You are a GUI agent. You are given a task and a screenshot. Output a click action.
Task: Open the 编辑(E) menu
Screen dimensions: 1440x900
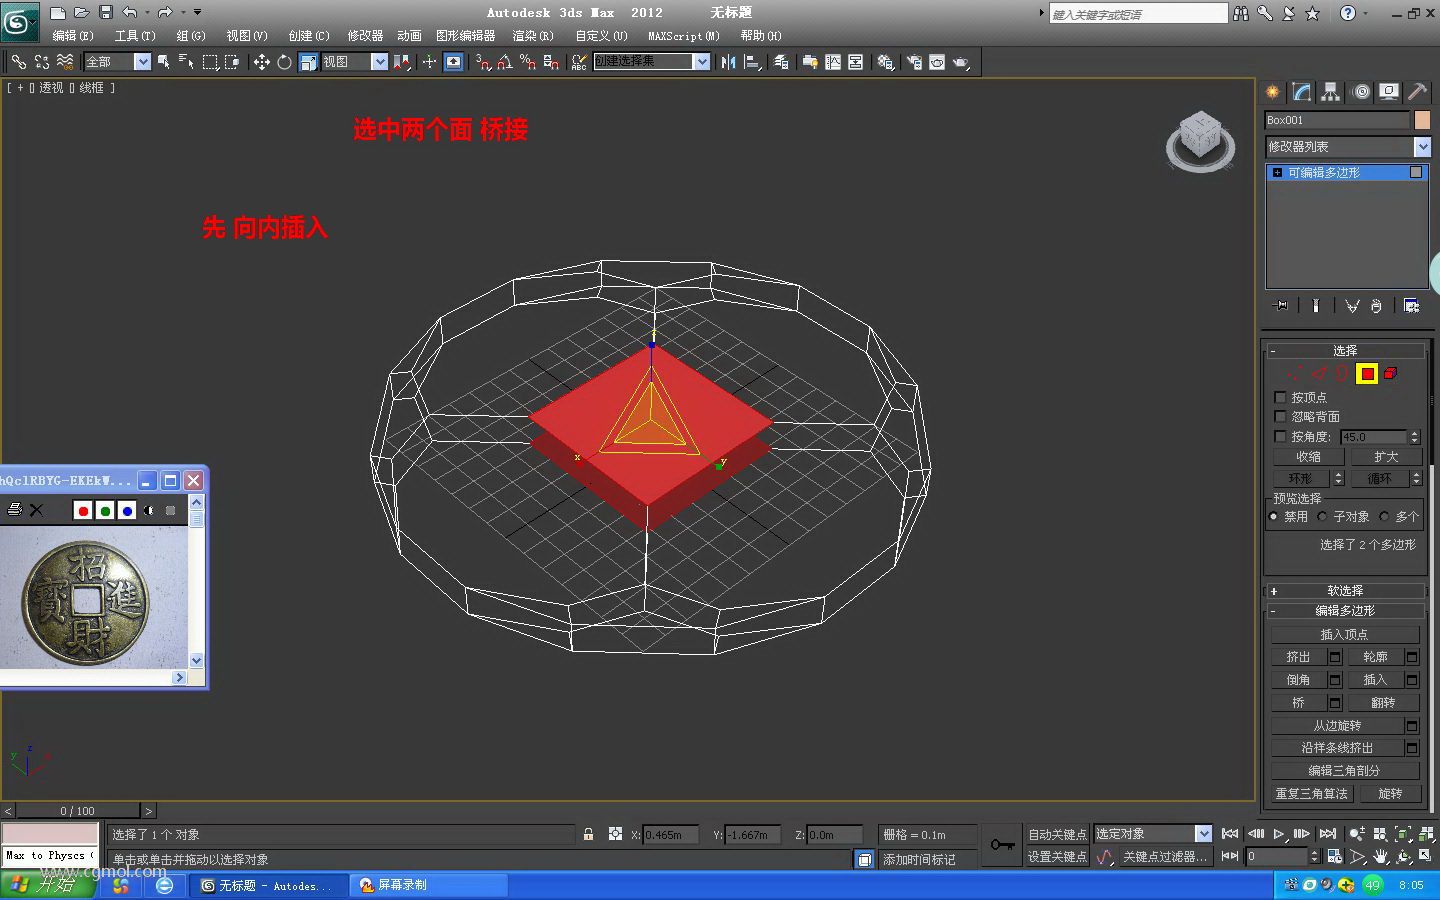(73, 36)
